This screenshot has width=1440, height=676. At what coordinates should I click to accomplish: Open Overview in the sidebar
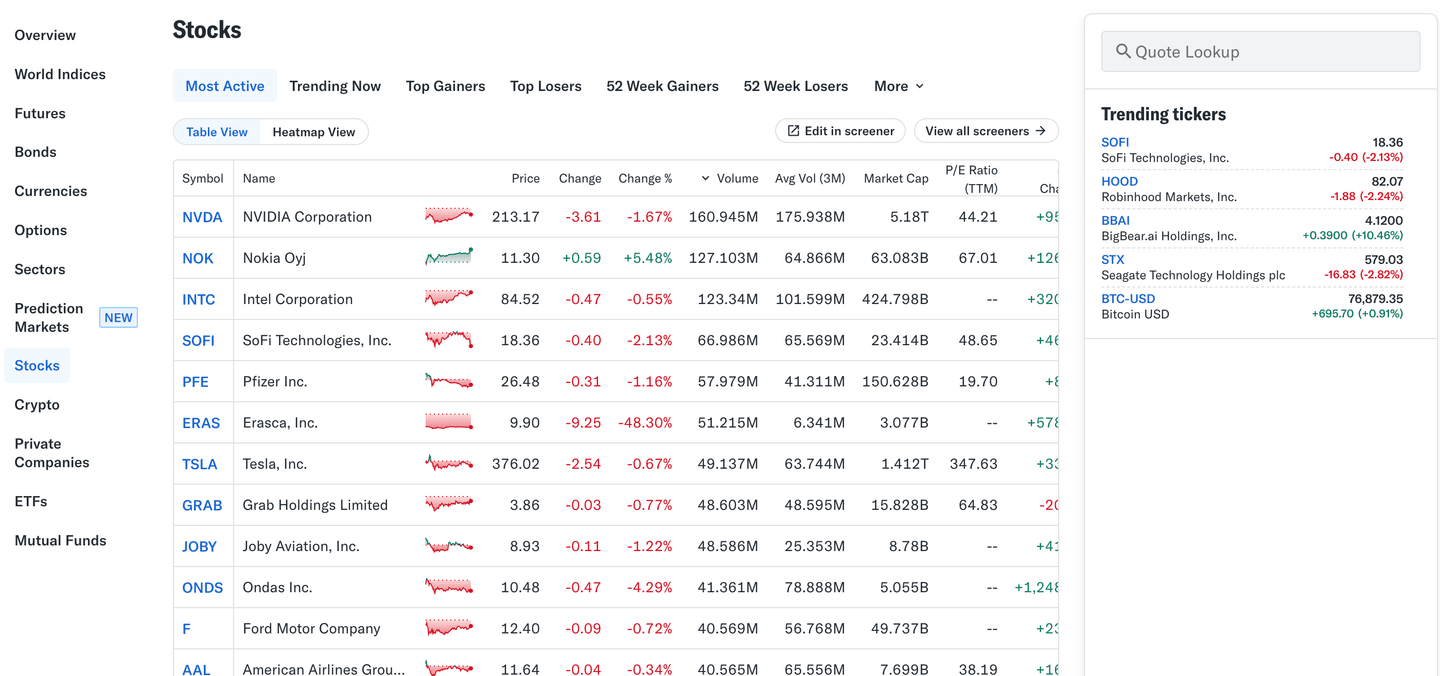point(45,35)
